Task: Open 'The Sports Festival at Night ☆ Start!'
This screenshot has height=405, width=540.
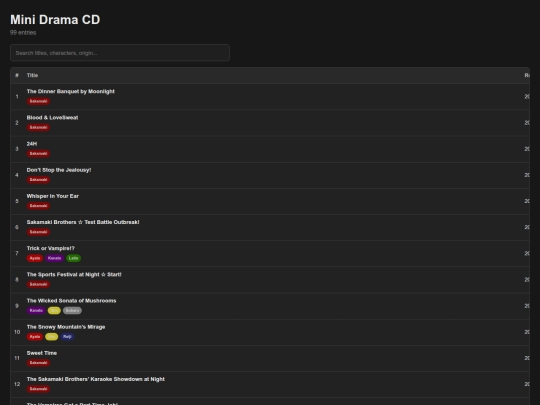Action: point(74,274)
